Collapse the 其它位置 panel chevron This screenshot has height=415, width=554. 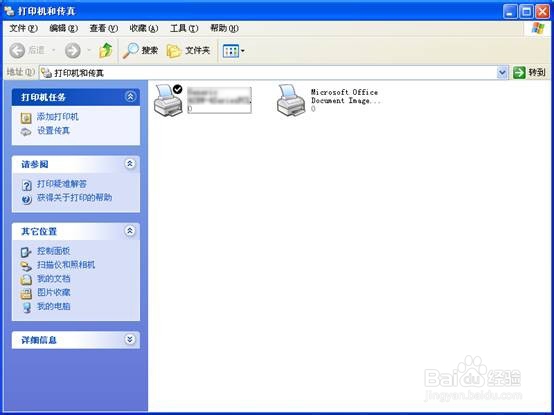click(x=130, y=231)
